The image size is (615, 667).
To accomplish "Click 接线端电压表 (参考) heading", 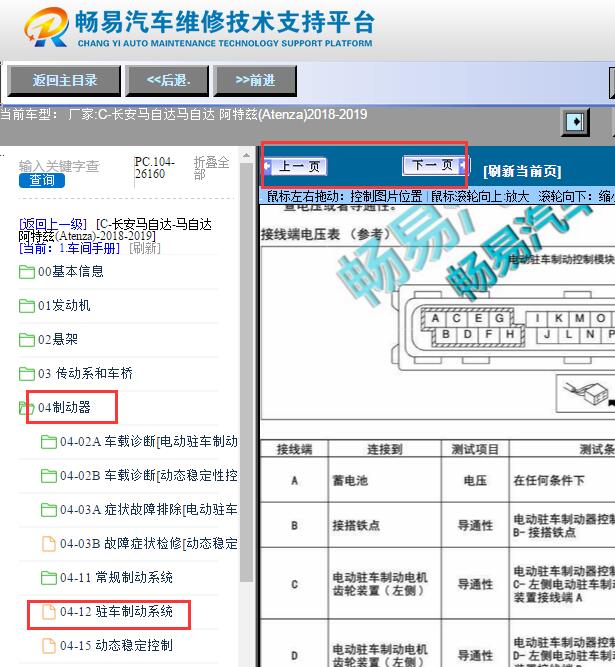I will [x=326, y=234].
